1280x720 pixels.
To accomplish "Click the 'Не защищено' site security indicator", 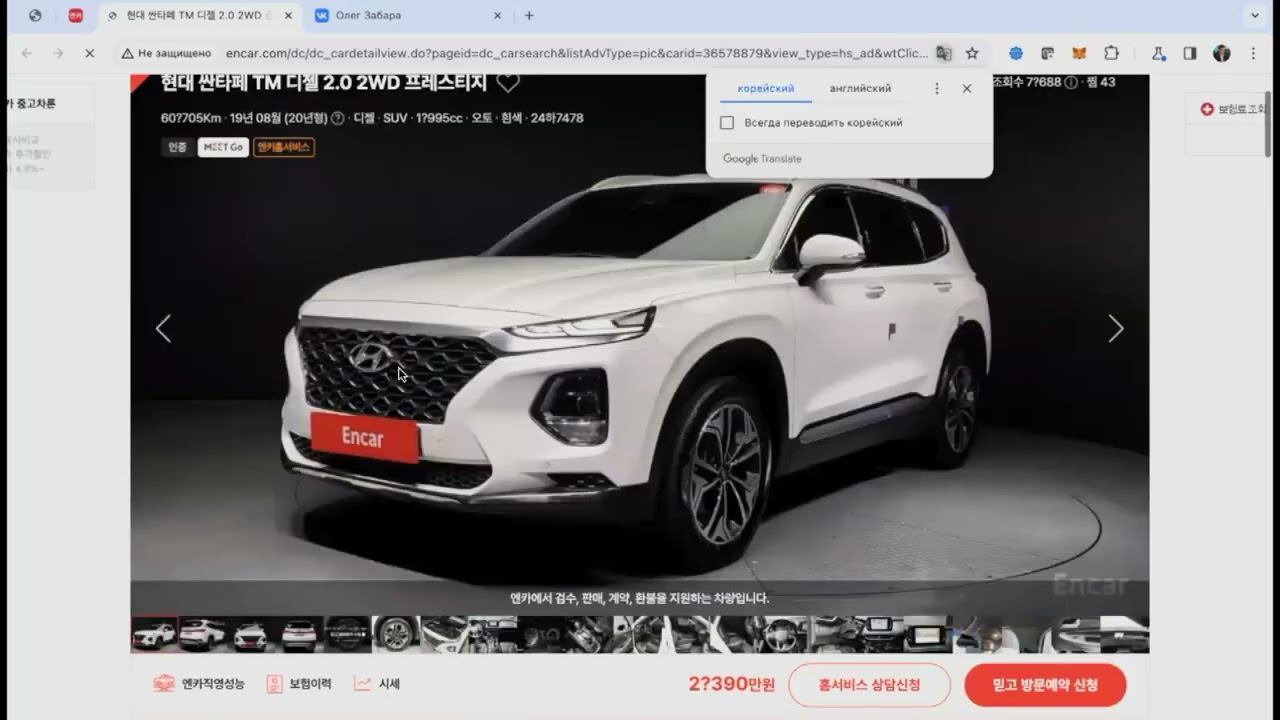I will pyautogui.click(x=165, y=53).
